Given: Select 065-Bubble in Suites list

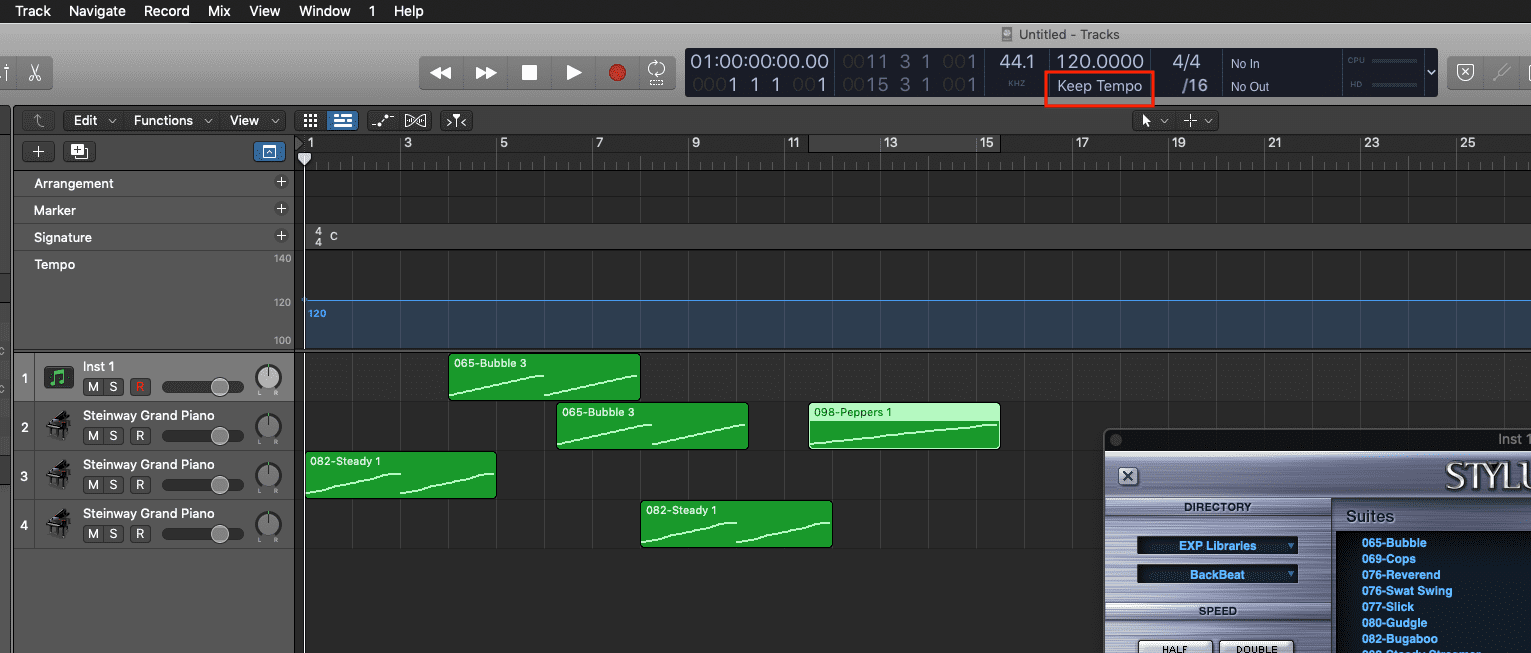Looking at the screenshot, I should pos(1394,543).
